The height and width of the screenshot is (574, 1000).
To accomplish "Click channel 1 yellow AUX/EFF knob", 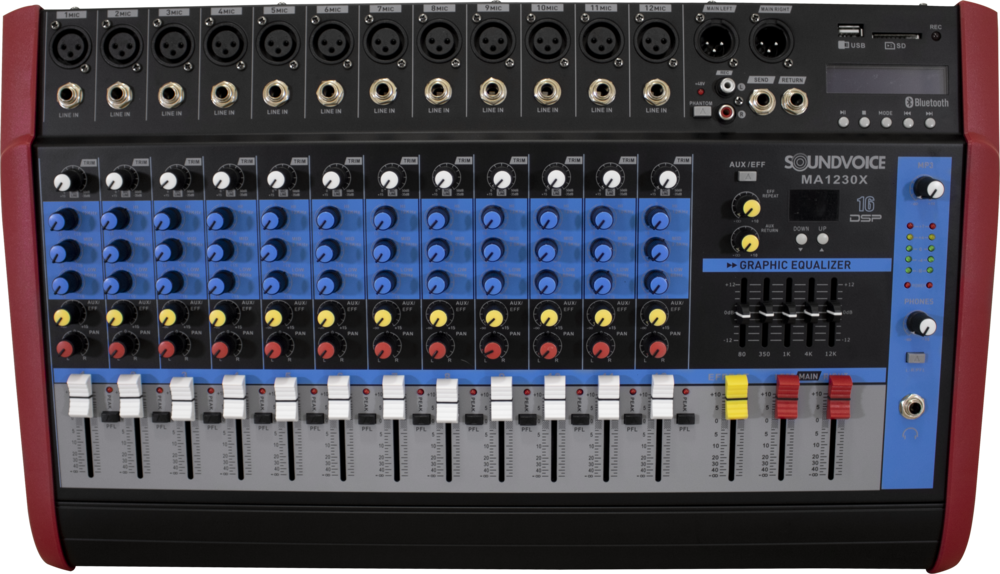I will click(66, 315).
